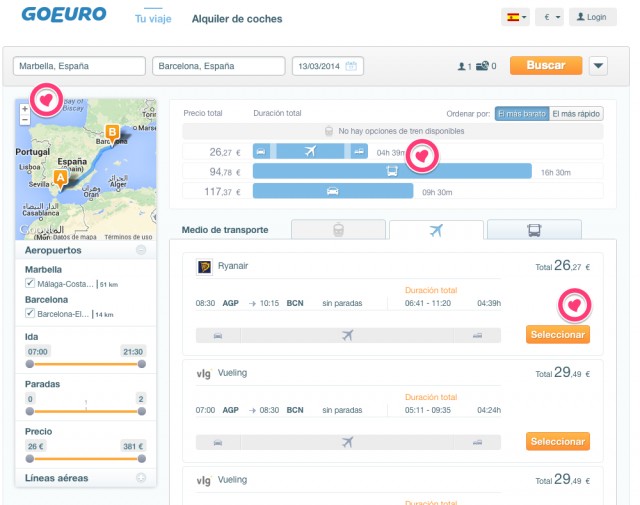
Task: Click Ida slider left handle
Action: pos(30,364)
